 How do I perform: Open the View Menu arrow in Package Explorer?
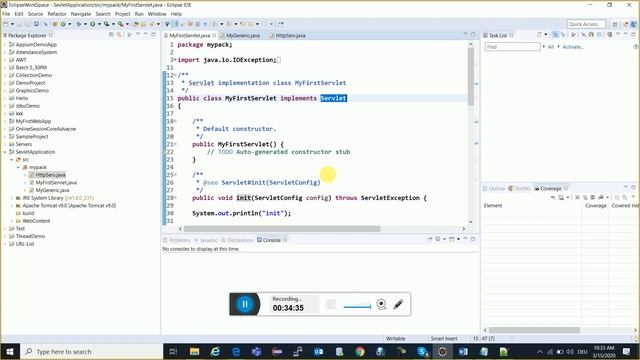point(138,35)
